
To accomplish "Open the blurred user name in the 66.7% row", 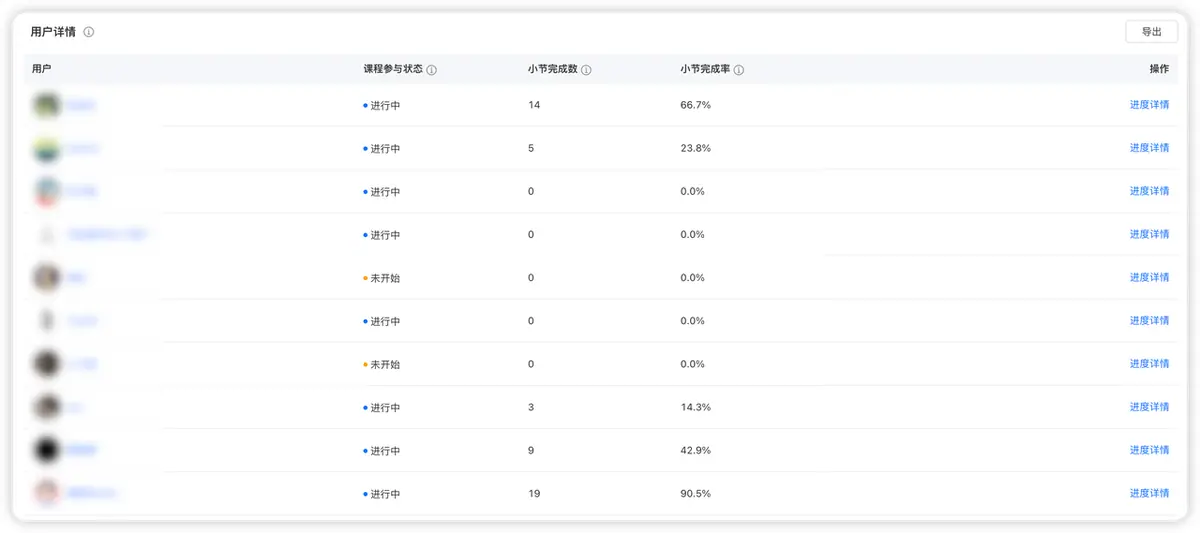I will click(81, 105).
